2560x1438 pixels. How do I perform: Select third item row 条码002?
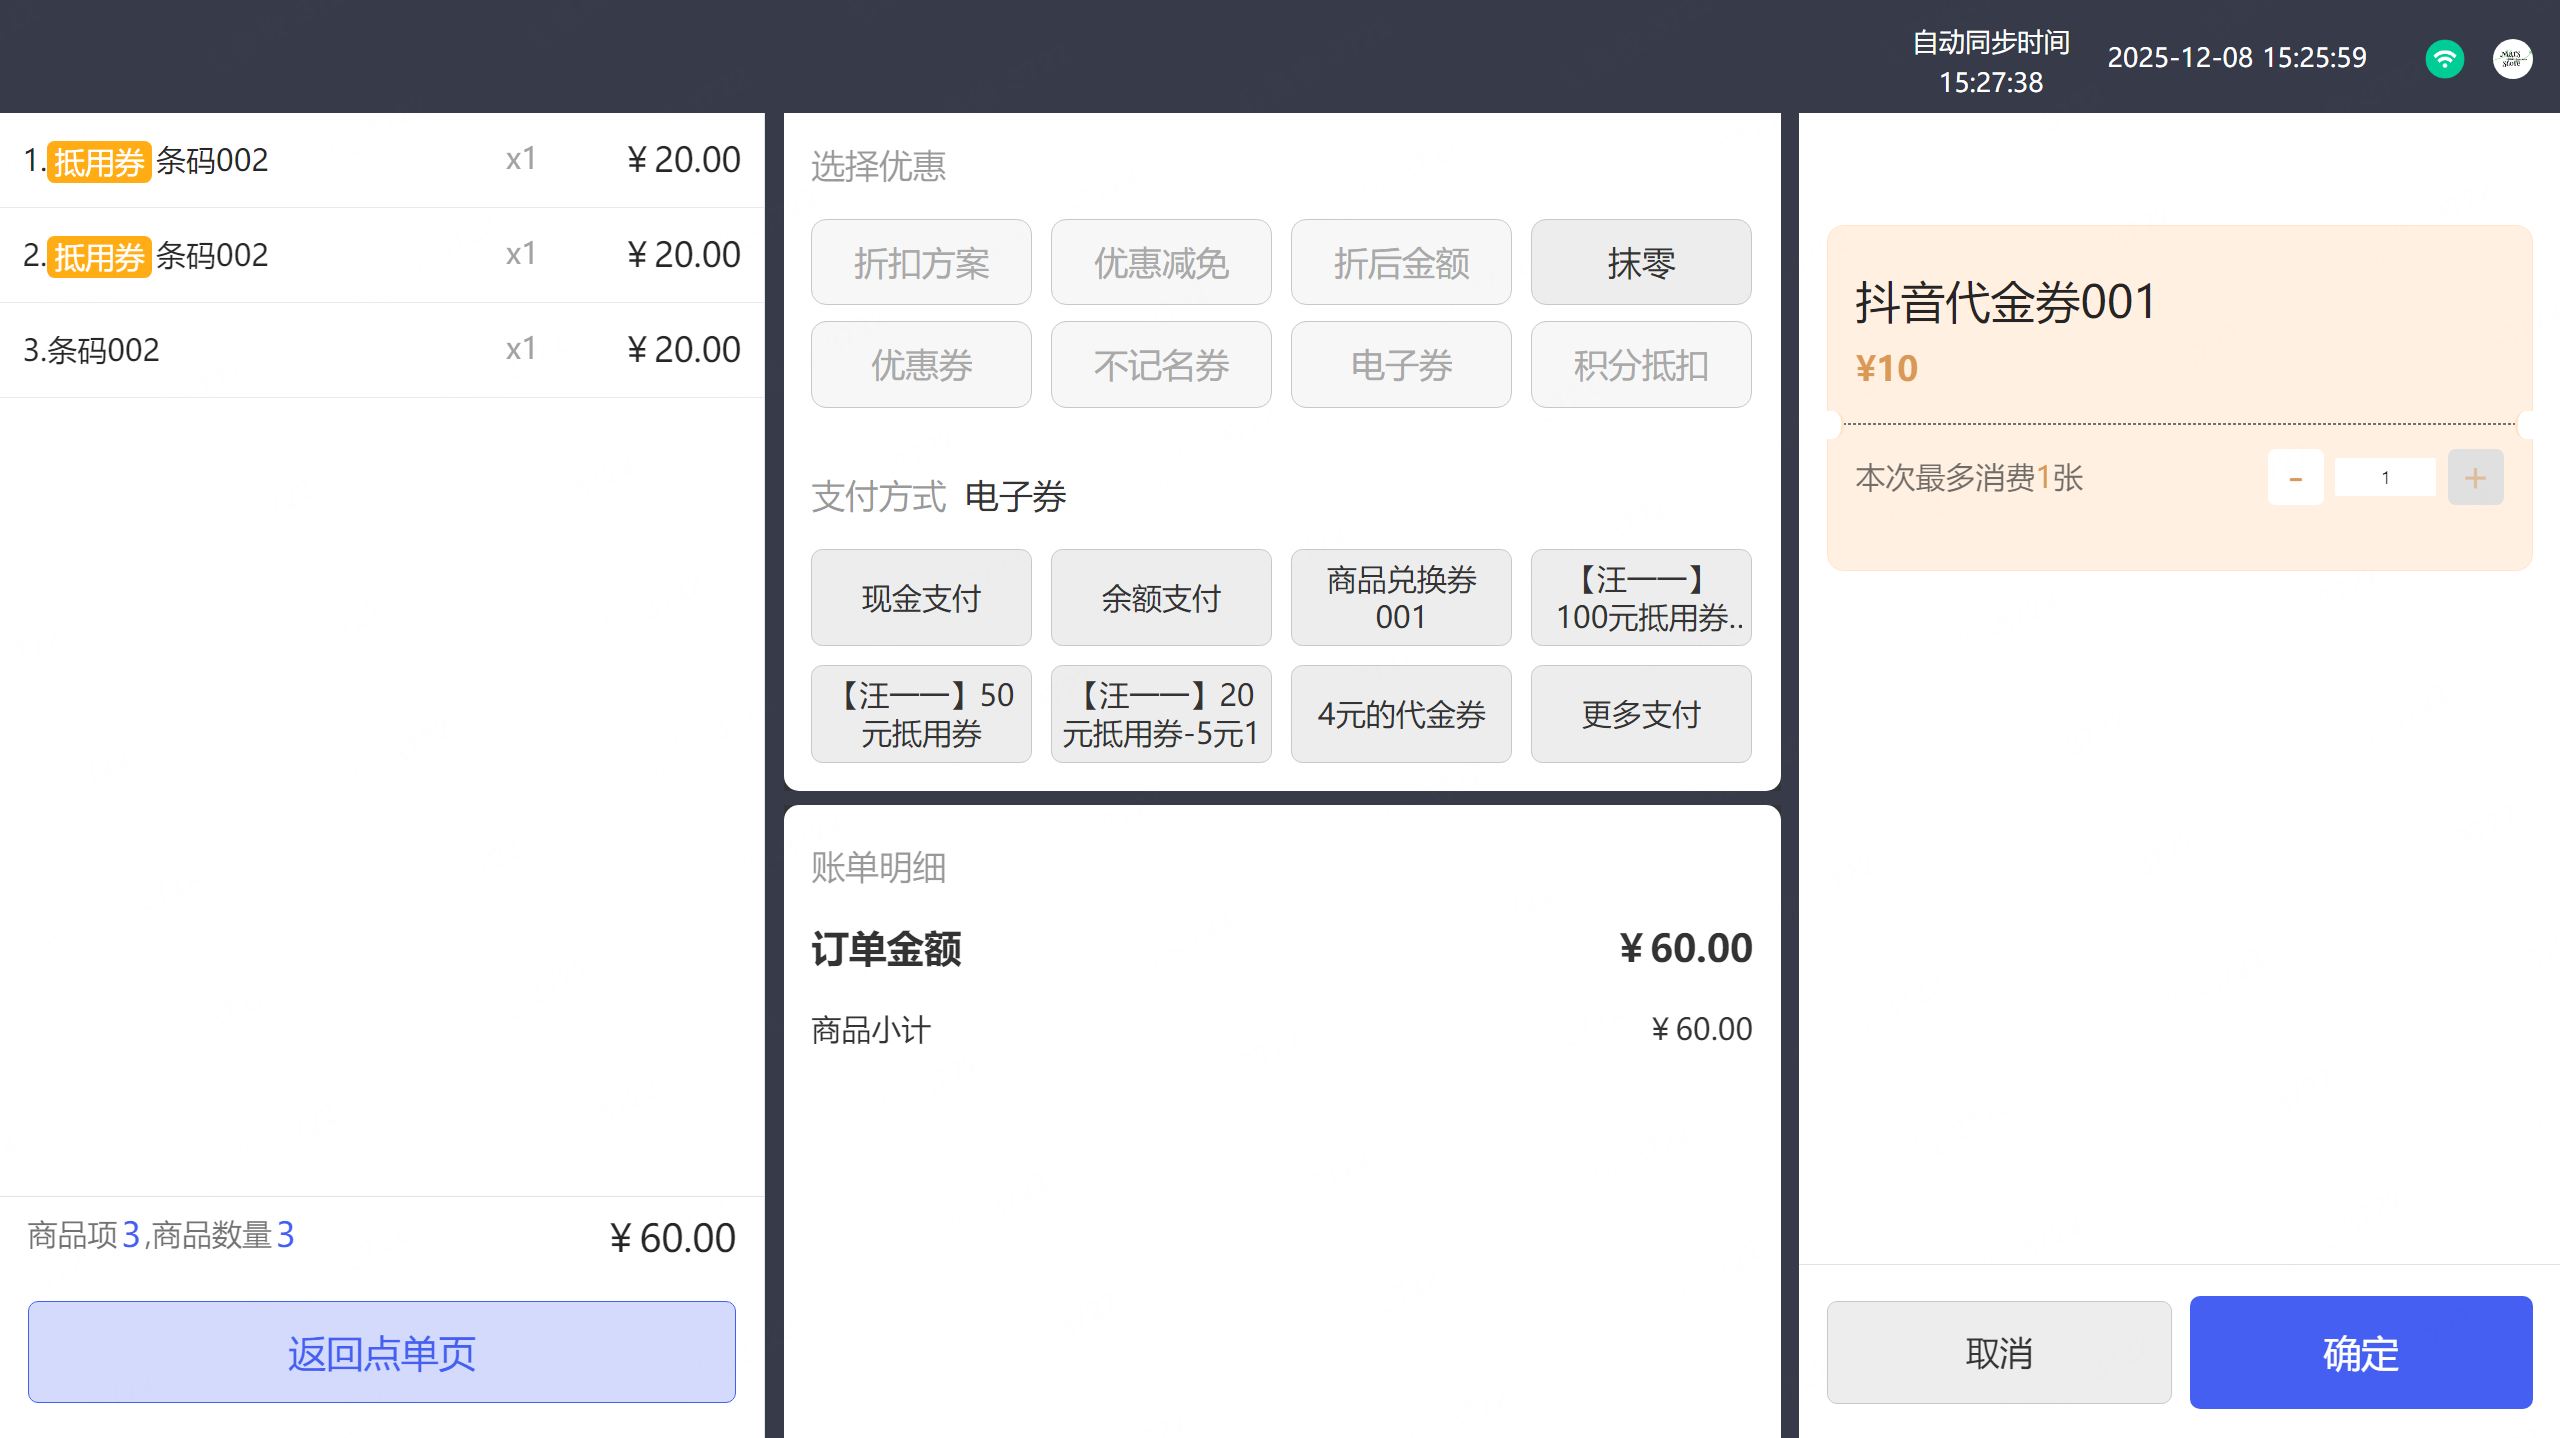point(381,350)
